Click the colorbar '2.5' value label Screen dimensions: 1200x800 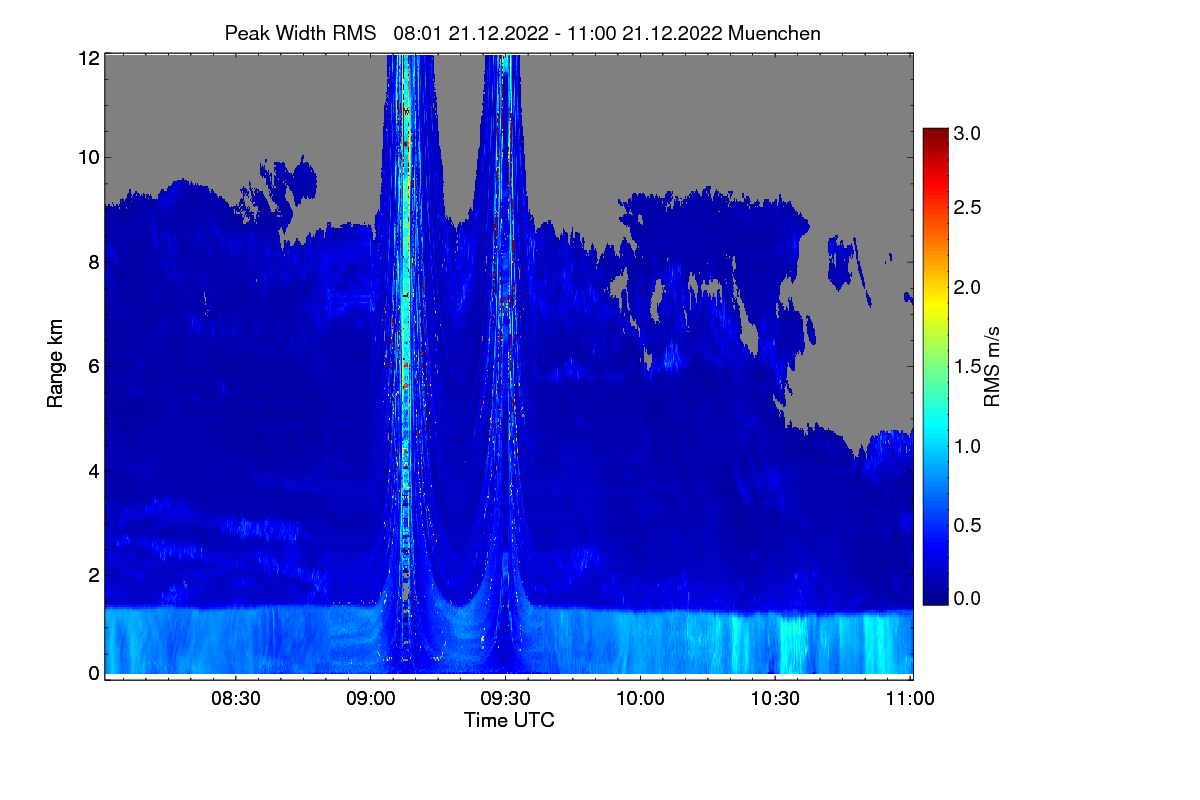pyautogui.click(x=968, y=208)
